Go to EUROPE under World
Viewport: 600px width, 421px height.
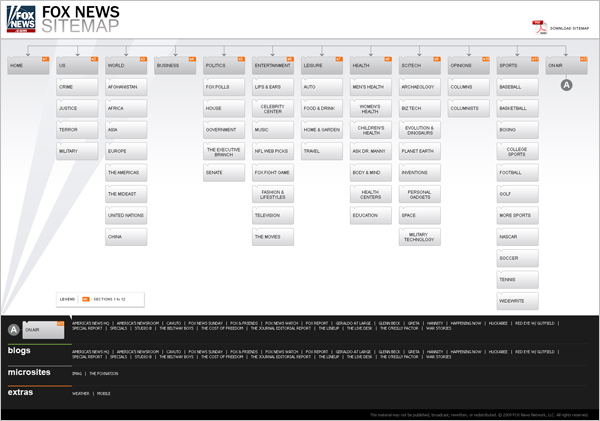[126, 151]
